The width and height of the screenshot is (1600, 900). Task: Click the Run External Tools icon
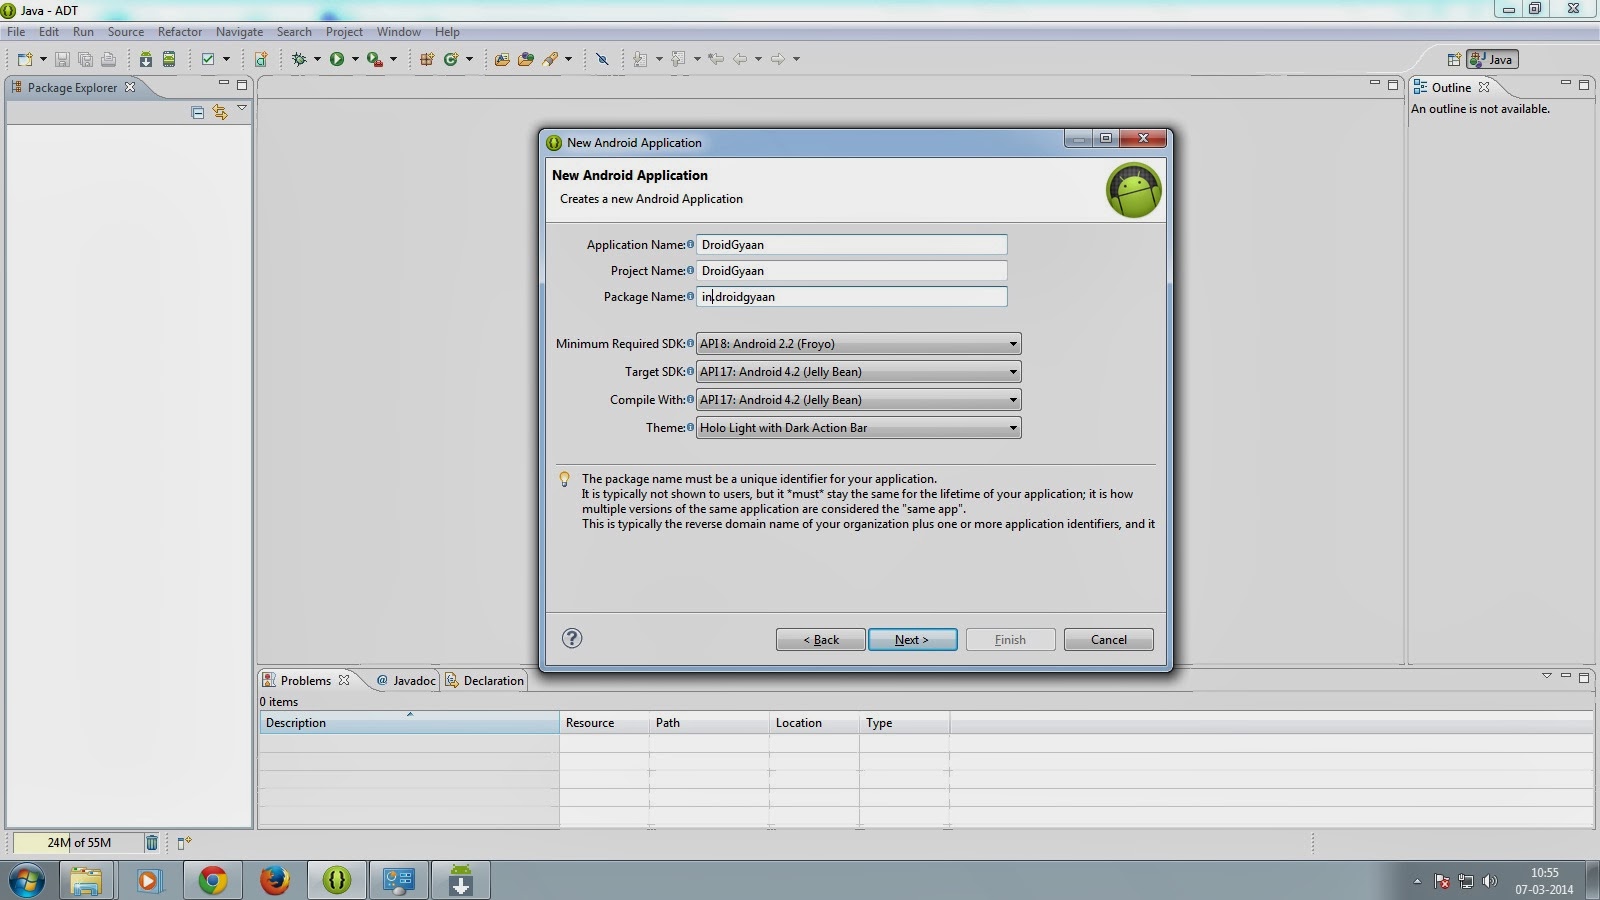tap(375, 59)
